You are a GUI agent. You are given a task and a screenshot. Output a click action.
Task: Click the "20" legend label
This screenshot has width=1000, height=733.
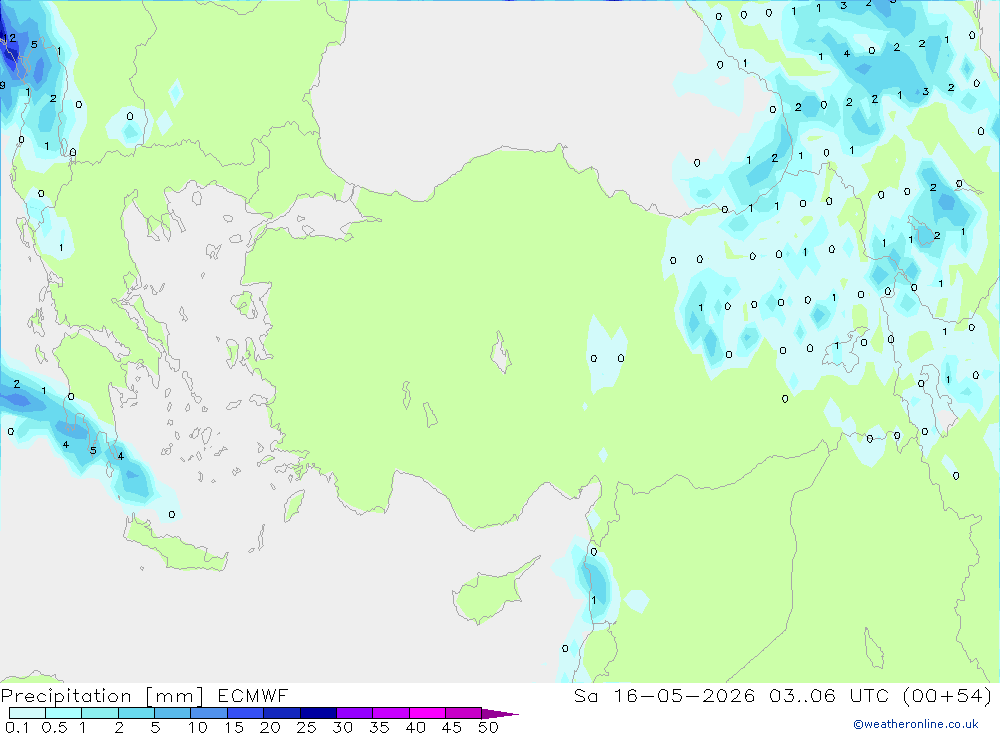click(x=270, y=727)
